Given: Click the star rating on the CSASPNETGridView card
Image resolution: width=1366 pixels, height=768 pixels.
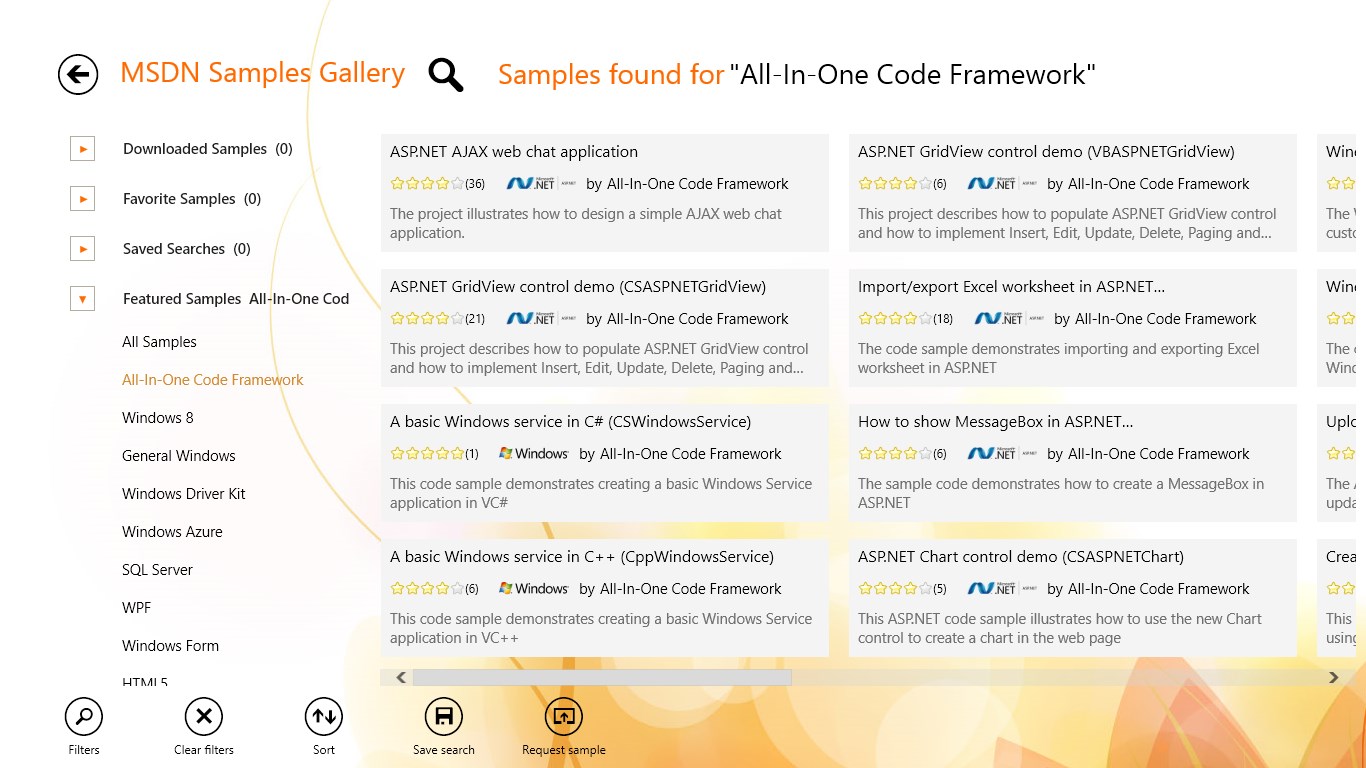Looking at the screenshot, I should pyautogui.click(x=427, y=319).
